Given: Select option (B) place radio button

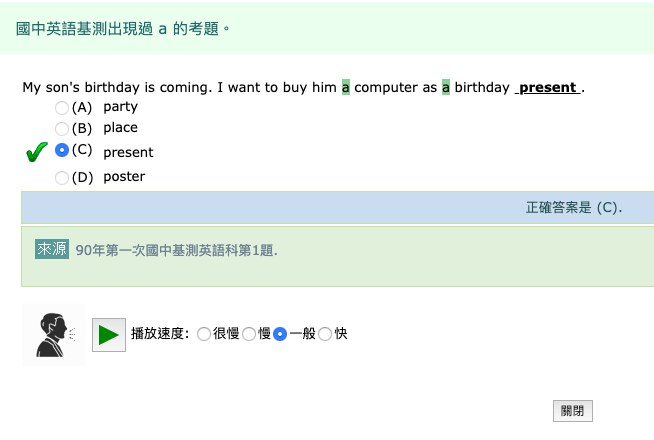Looking at the screenshot, I should pos(62,128).
